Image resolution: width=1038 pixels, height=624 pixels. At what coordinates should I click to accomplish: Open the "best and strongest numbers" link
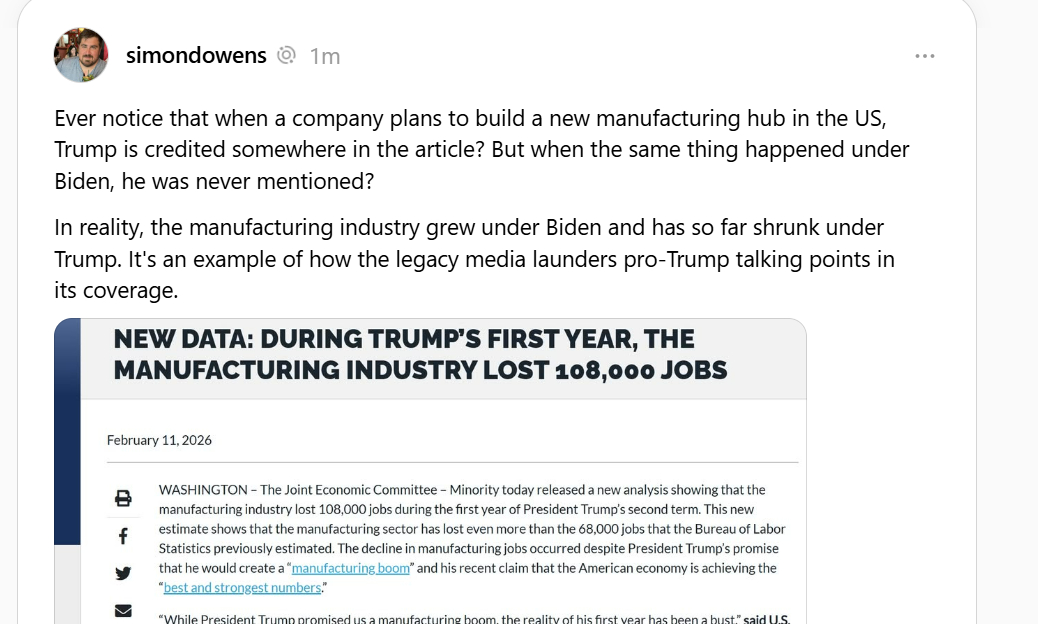[x=243, y=588]
